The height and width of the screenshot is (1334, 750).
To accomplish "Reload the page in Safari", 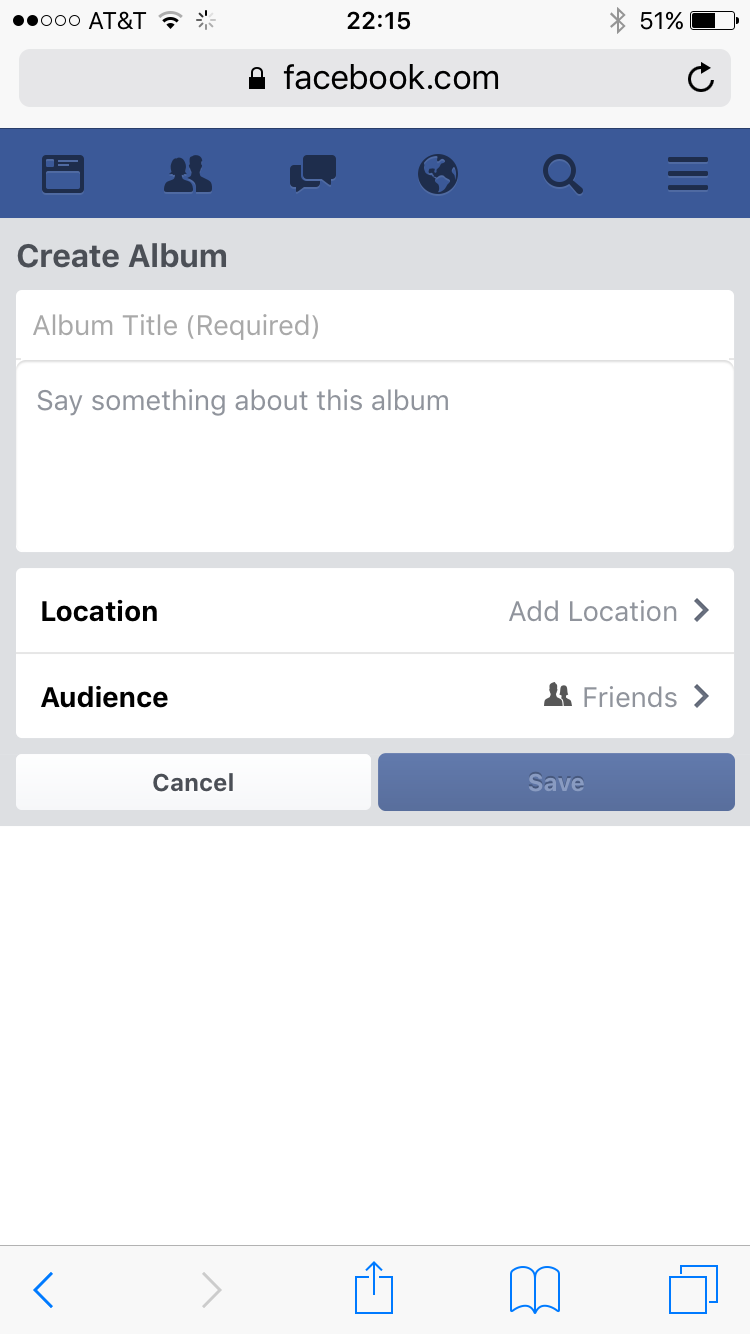I will coord(701,78).
